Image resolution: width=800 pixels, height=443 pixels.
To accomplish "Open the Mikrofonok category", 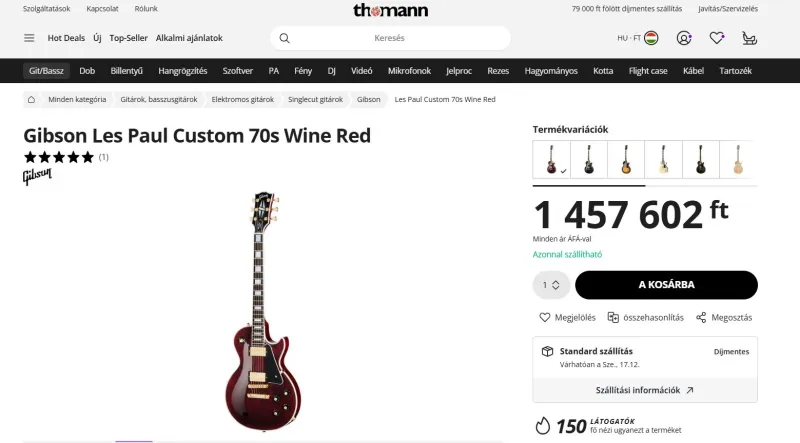I will click(409, 71).
